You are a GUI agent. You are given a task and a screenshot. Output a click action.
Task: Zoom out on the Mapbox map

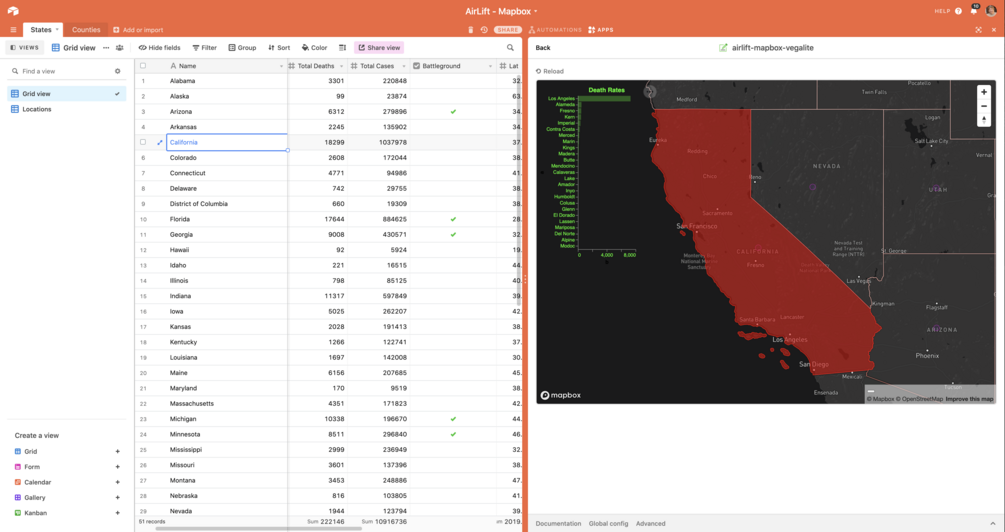click(x=984, y=106)
